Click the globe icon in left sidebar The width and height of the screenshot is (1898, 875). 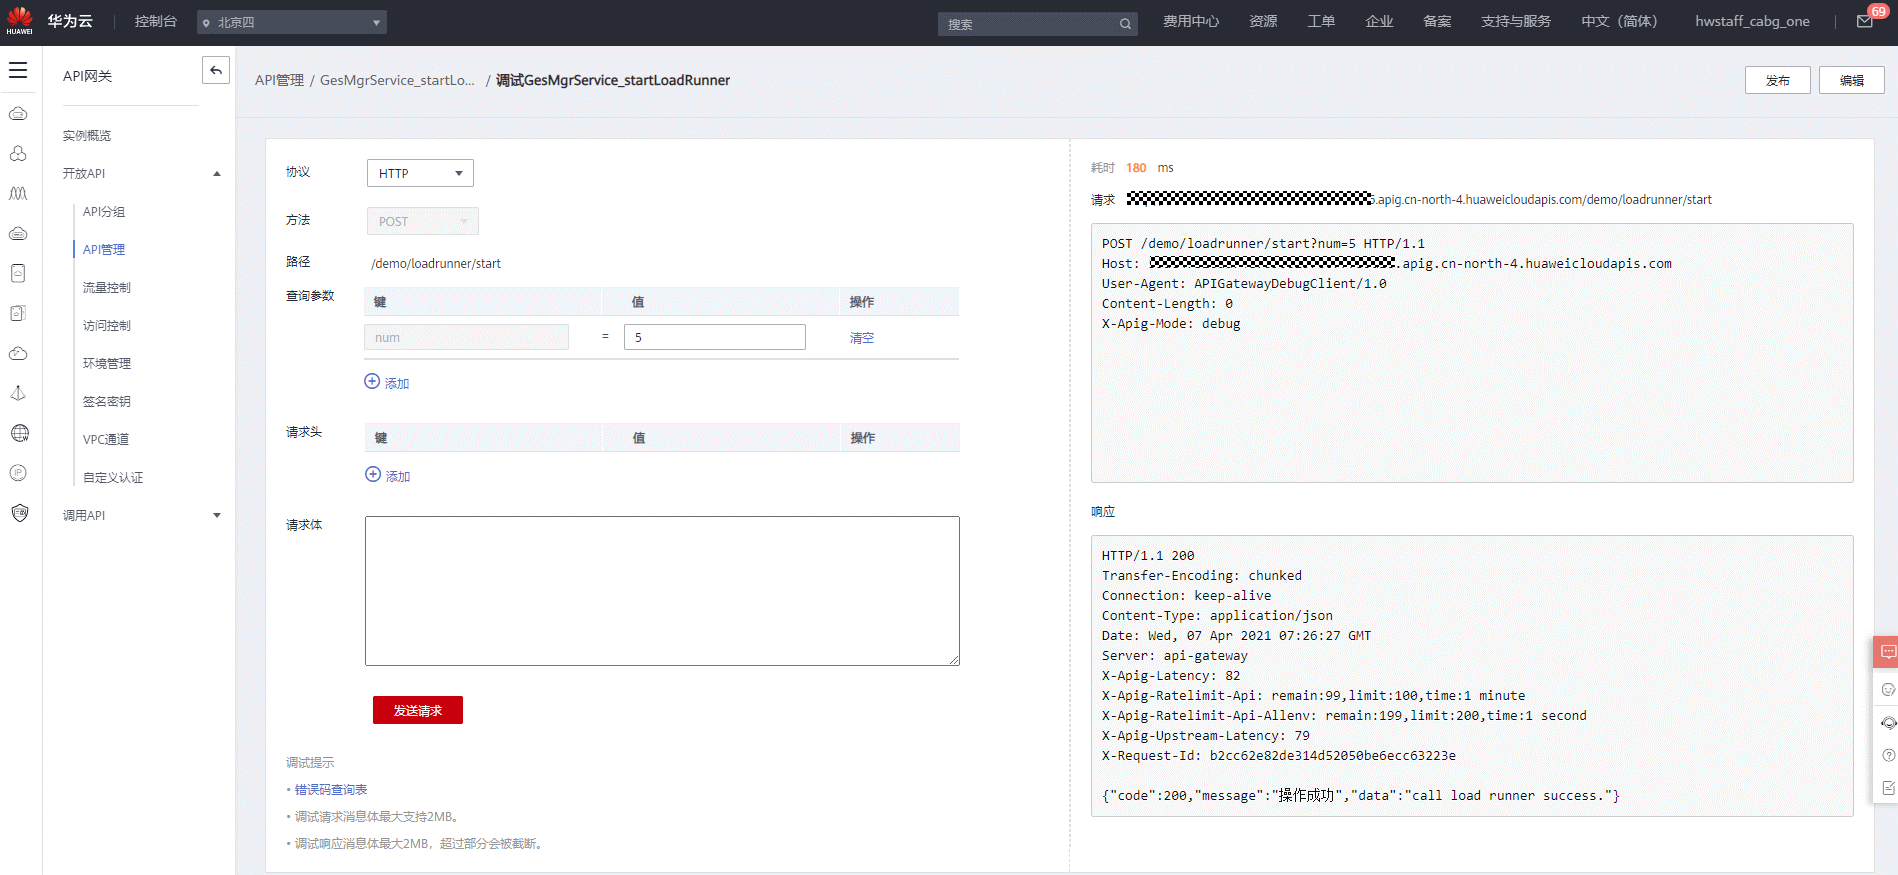19,433
